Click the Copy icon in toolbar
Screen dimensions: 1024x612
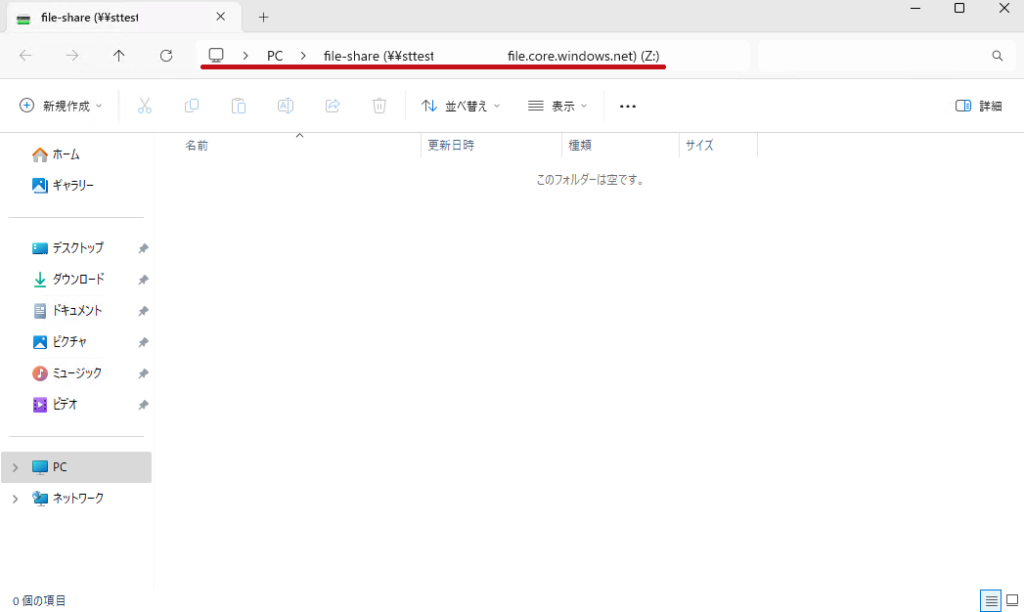point(191,106)
